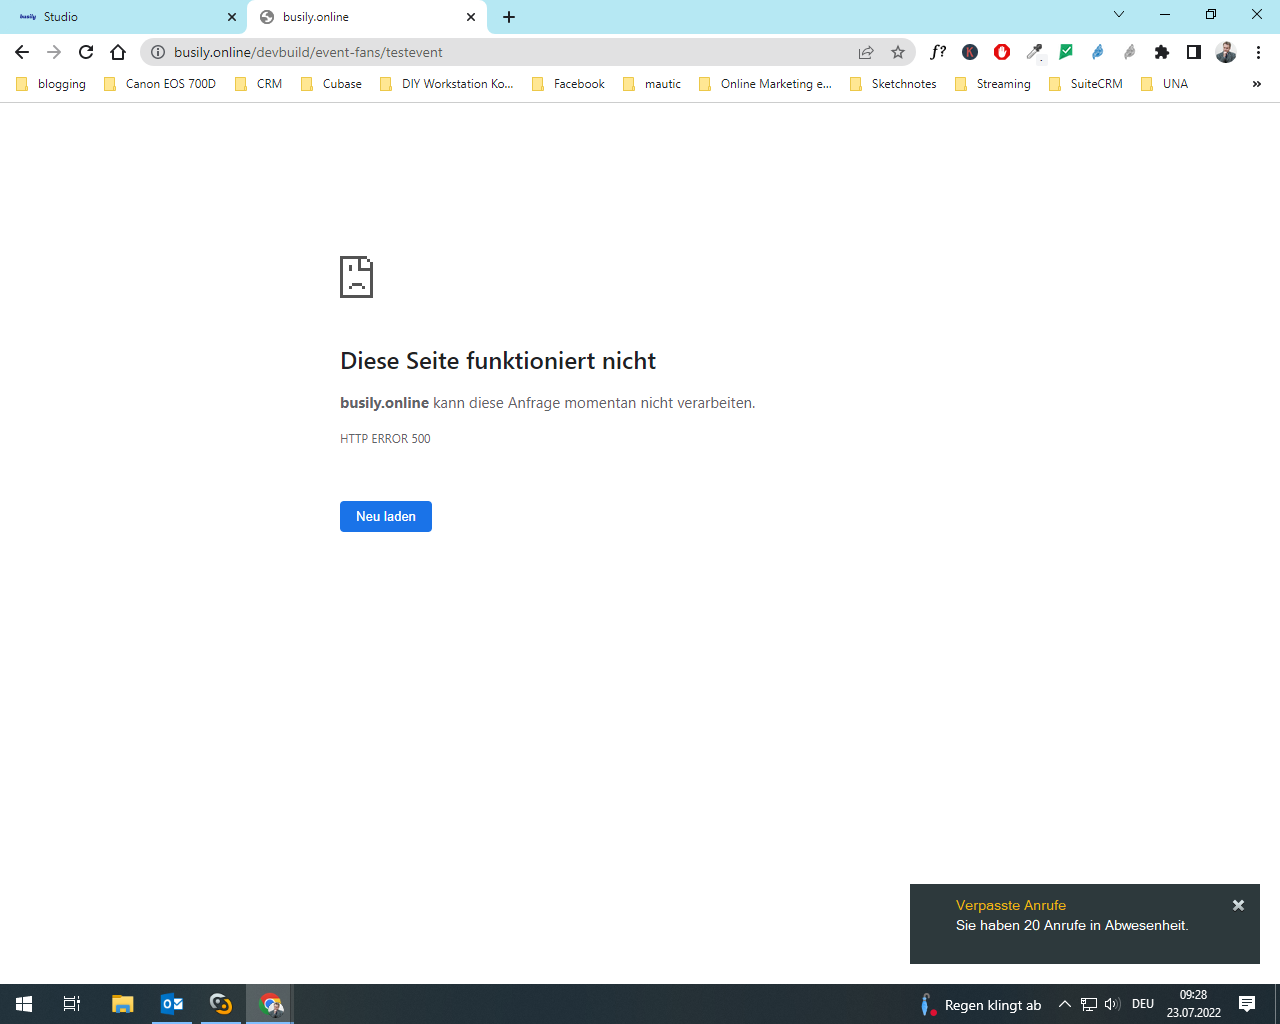Open the share page icon

pos(866,52)
